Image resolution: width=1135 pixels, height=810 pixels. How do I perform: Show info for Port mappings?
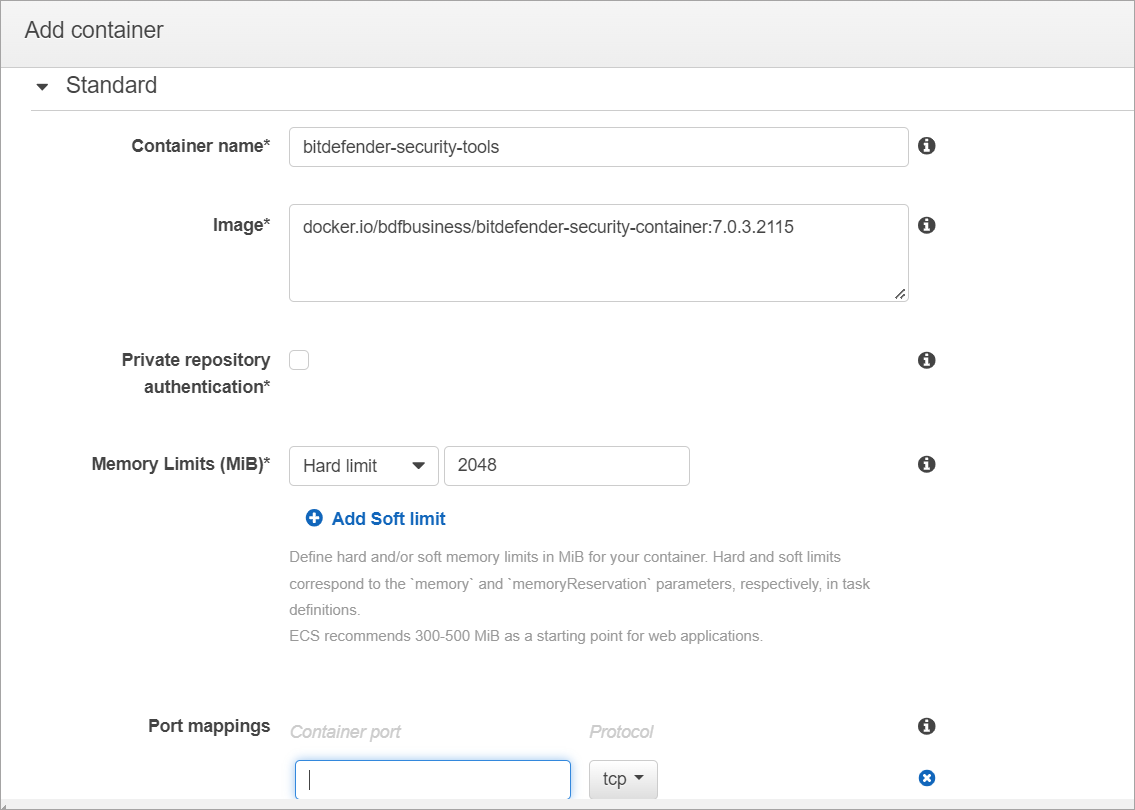click(x=927, y=726)
